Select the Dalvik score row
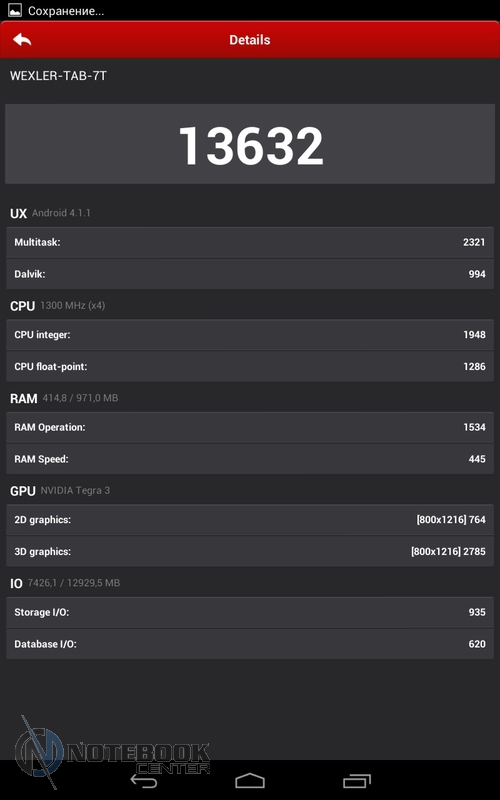 click(x=250, y=274)
